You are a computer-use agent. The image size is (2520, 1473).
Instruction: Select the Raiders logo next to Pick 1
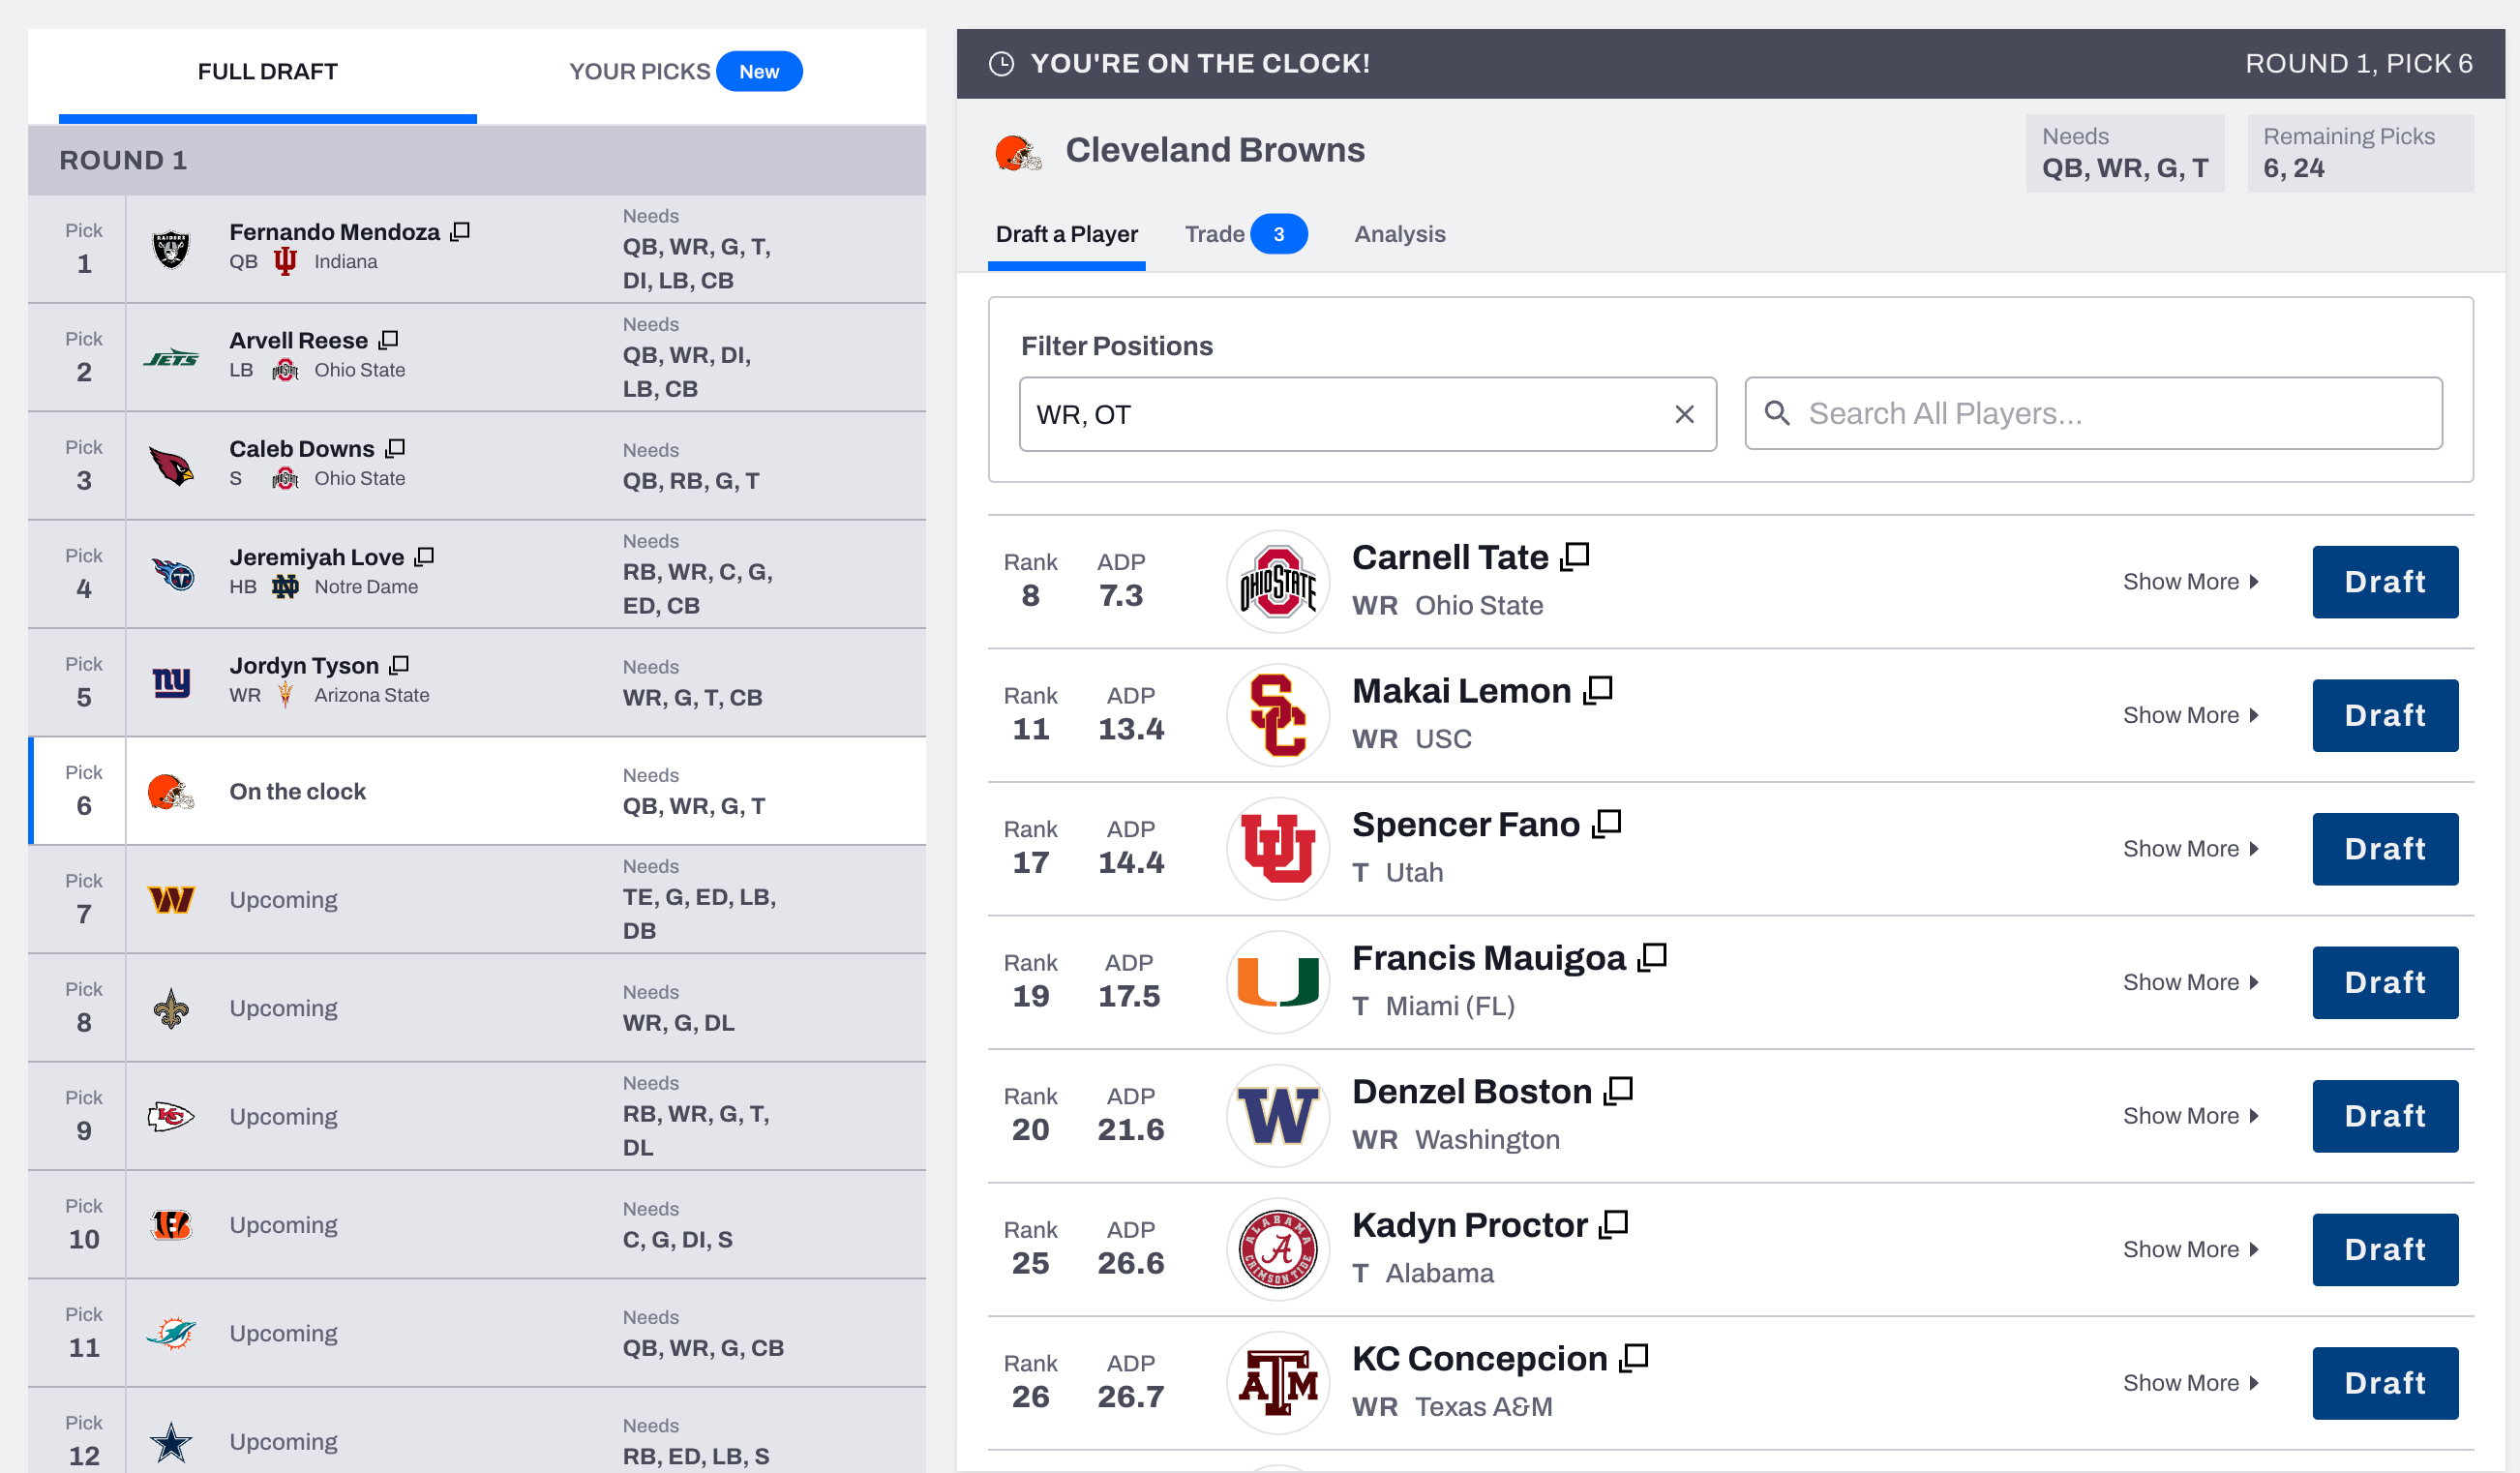tap(172, 248)
